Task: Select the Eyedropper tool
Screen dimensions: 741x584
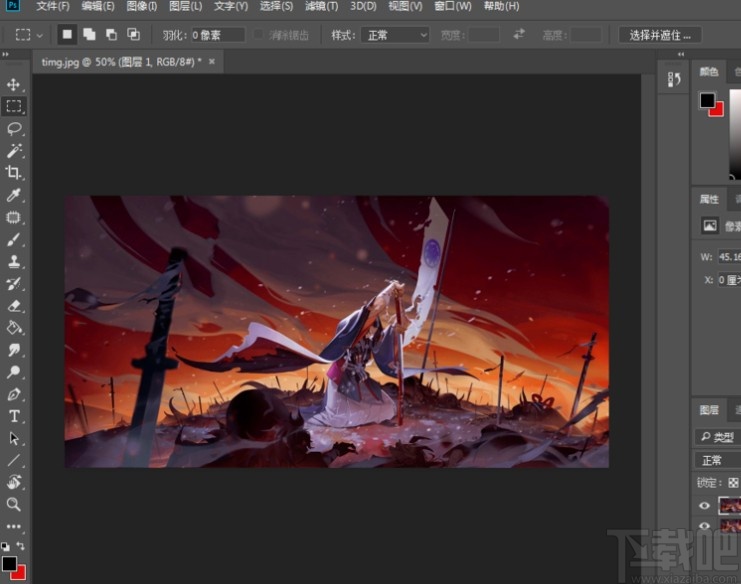Action: click(x=13, y=195)
